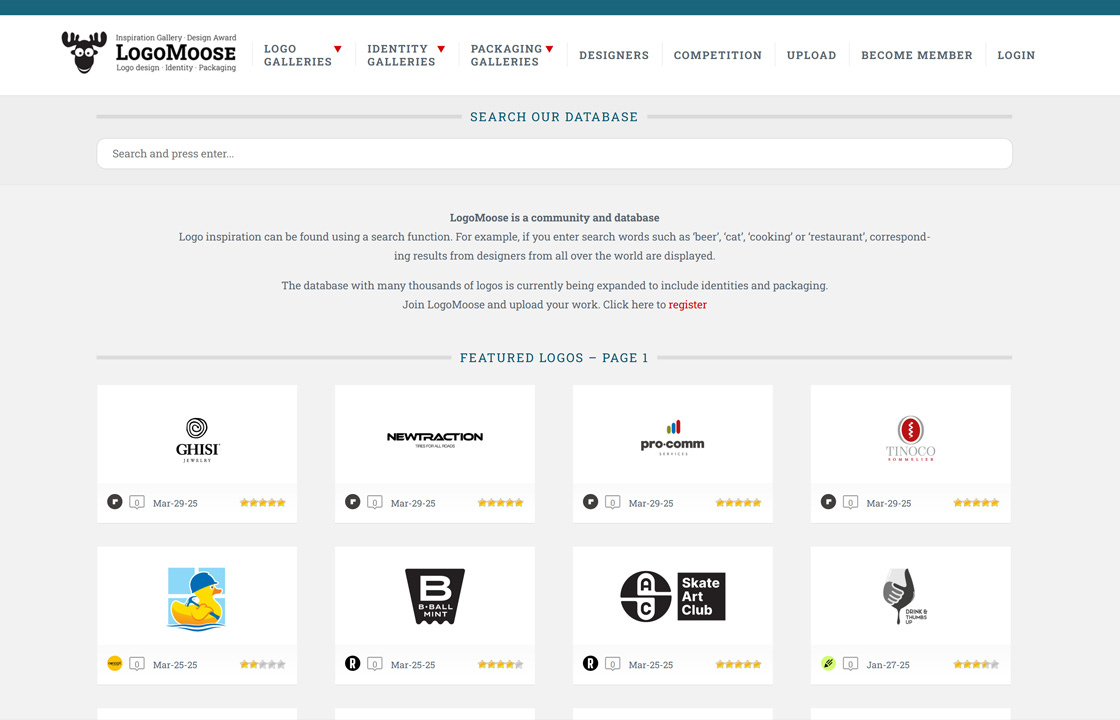
Task: Rate the GHISI logo via its stars
Action: pos(263,503)
